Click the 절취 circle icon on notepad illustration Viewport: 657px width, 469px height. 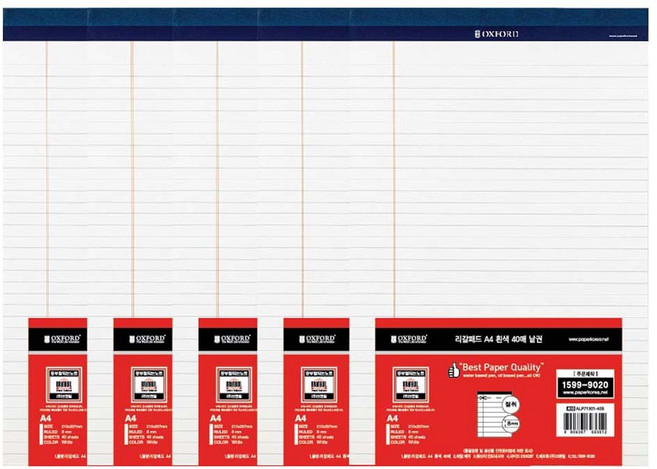(x=511, y=404)
